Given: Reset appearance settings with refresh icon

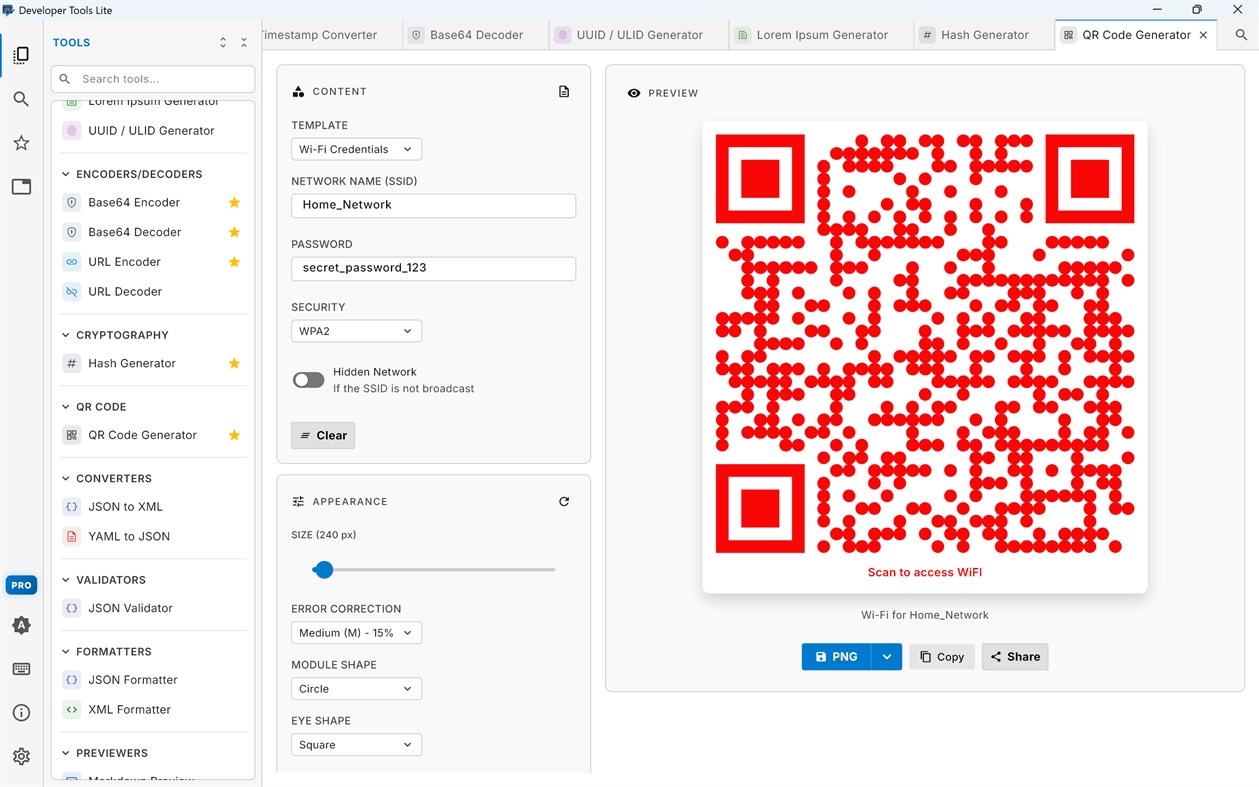Looking at the screenshot, I should (564, 501).
